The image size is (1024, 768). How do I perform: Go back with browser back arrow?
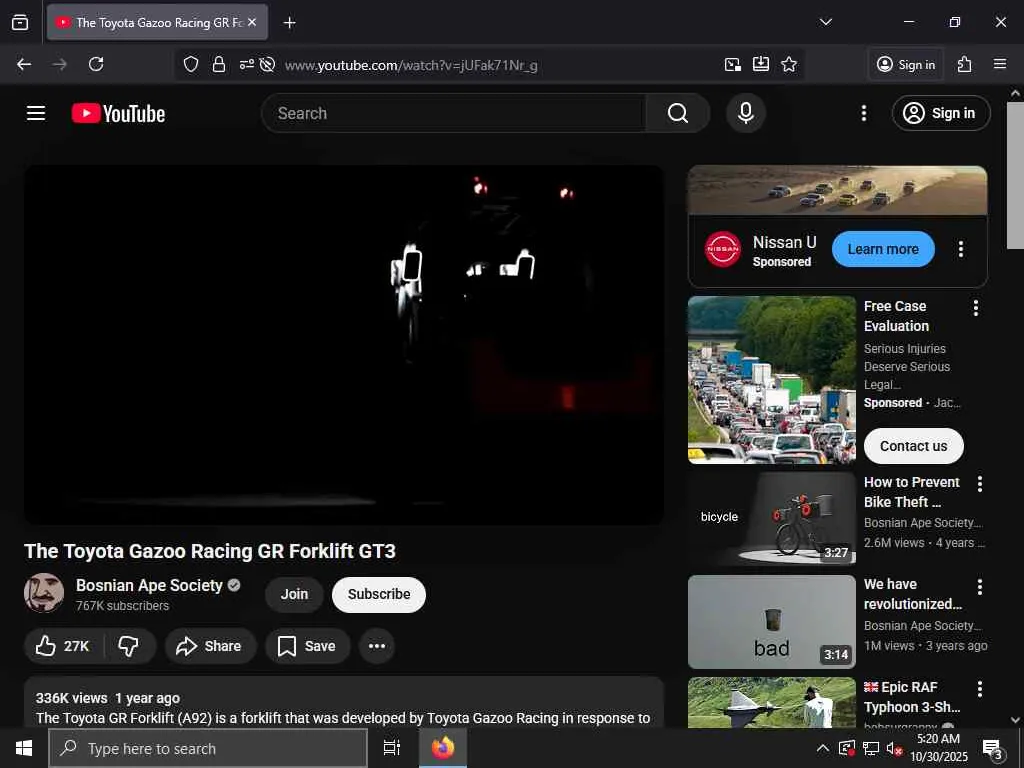(24, 64)
